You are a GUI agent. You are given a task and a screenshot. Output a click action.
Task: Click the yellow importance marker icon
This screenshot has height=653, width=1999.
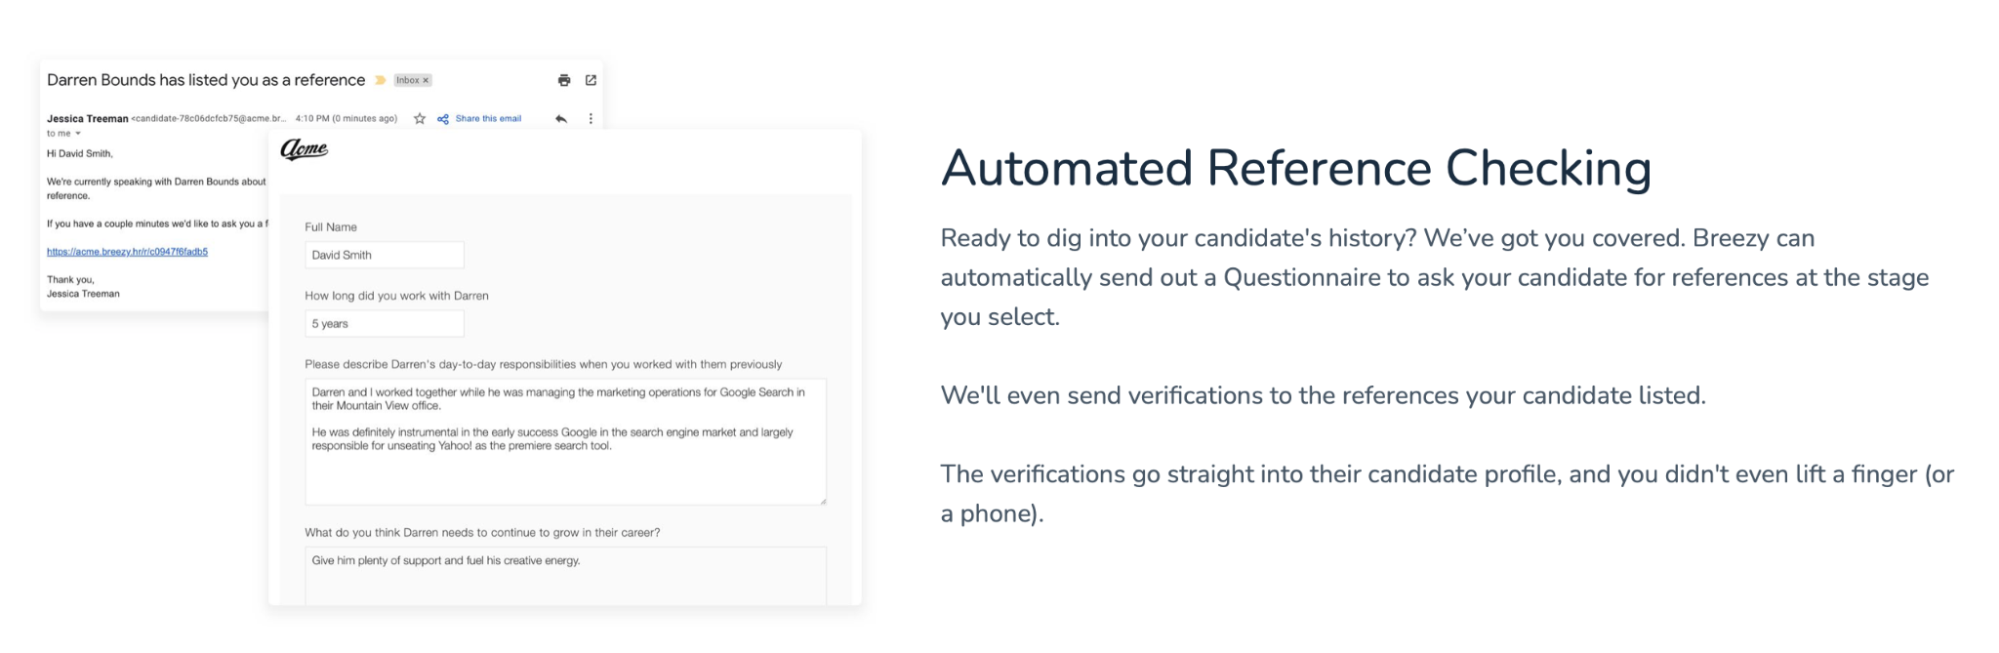click(380, 80)
